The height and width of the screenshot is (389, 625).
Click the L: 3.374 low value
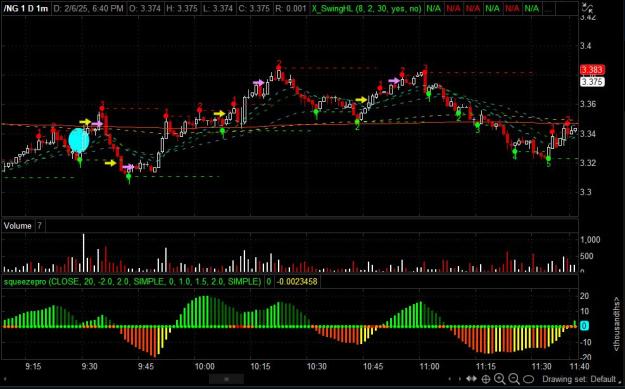(217, 8)
